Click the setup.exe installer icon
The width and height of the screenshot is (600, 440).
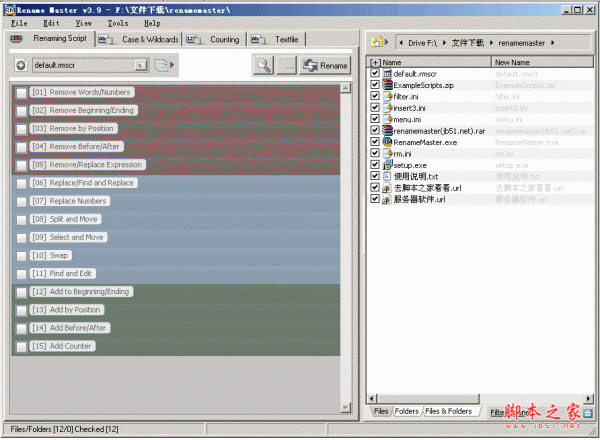pos(388,165)
